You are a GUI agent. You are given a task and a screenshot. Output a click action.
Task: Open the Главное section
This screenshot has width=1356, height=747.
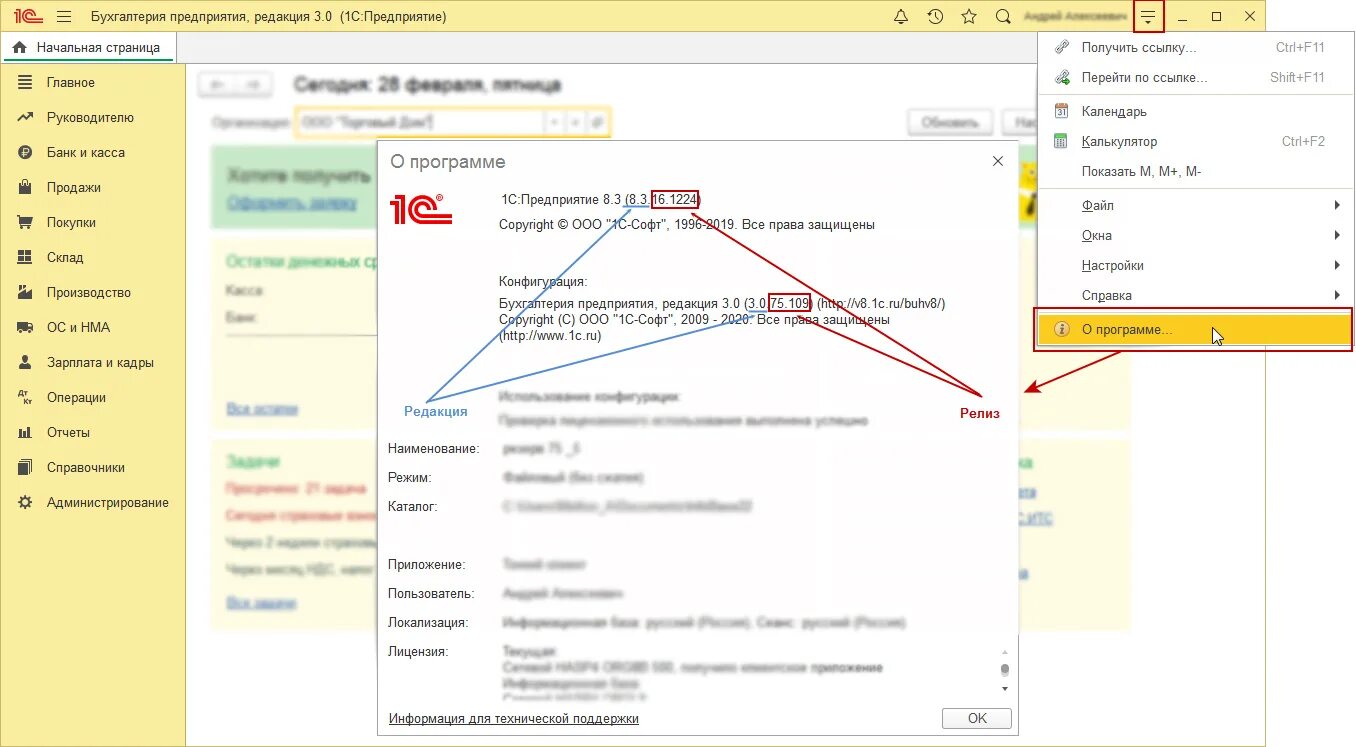(71, 83)
